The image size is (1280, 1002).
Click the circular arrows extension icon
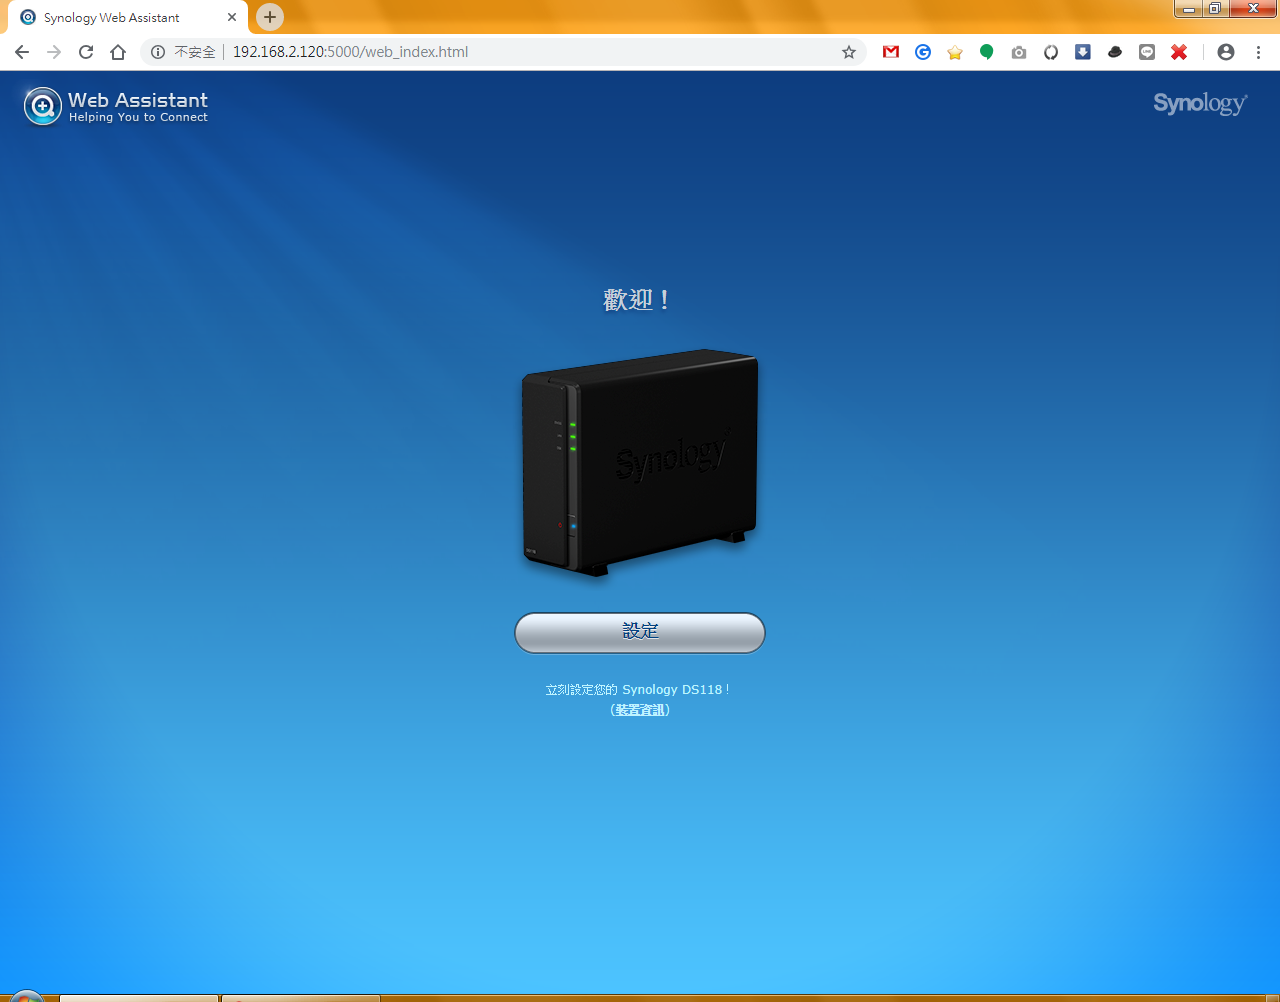pyautogui.click(x=1051, y=52)
